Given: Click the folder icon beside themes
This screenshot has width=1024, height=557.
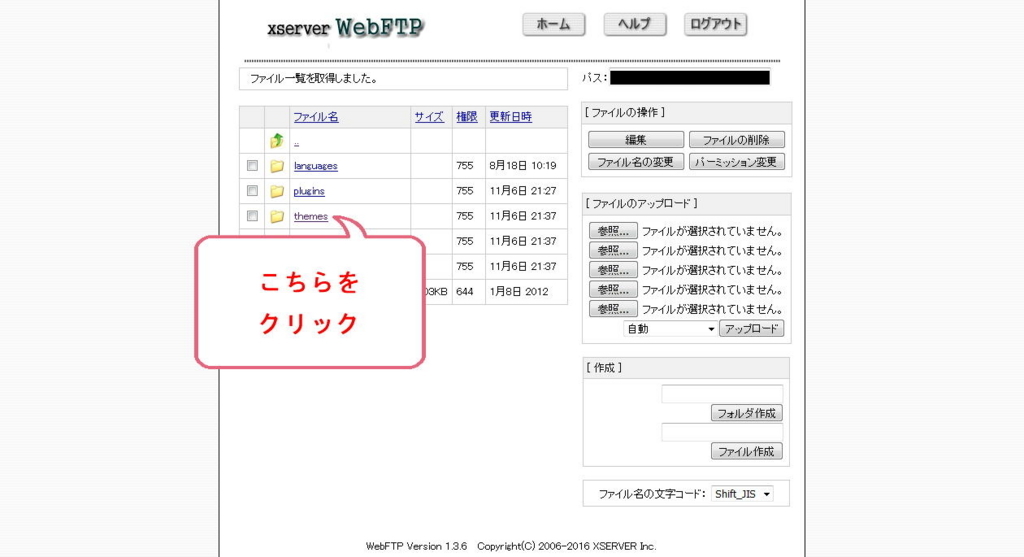Looking at the screenshot, I should [x=277, y=216].
